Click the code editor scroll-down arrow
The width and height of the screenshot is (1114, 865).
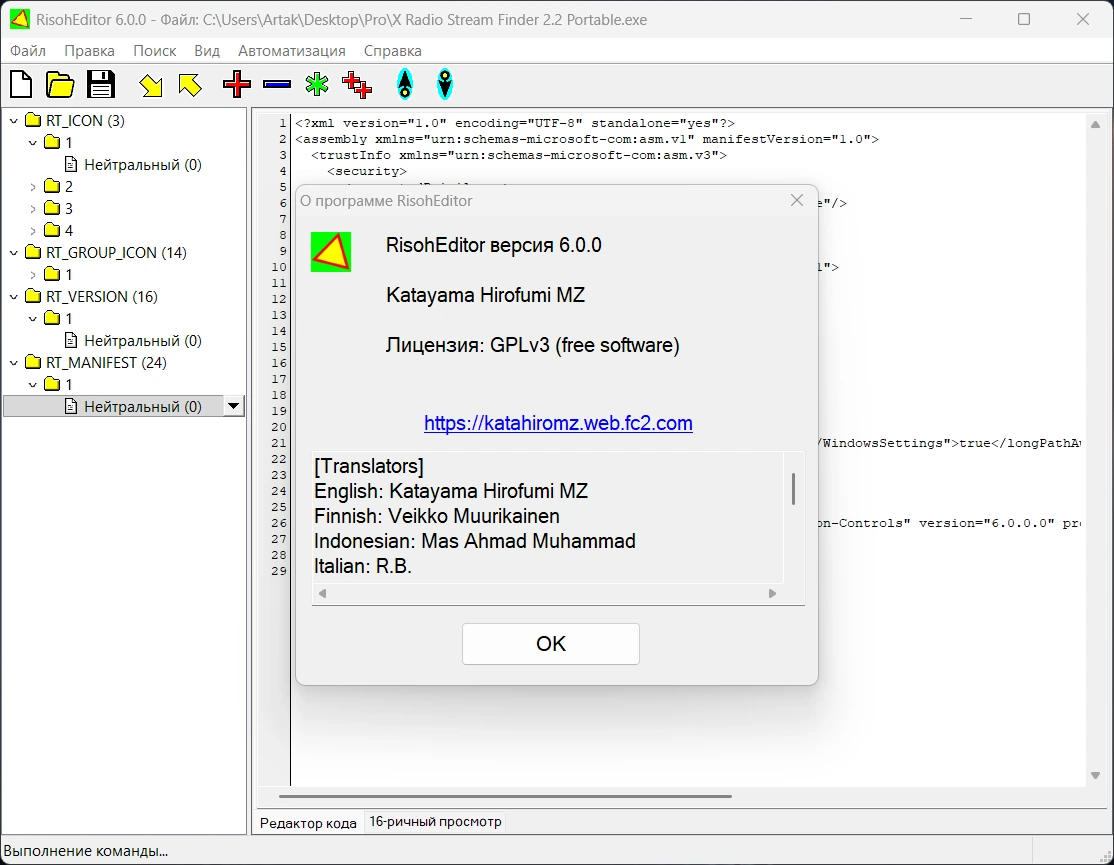click(x=1096, y=776)
